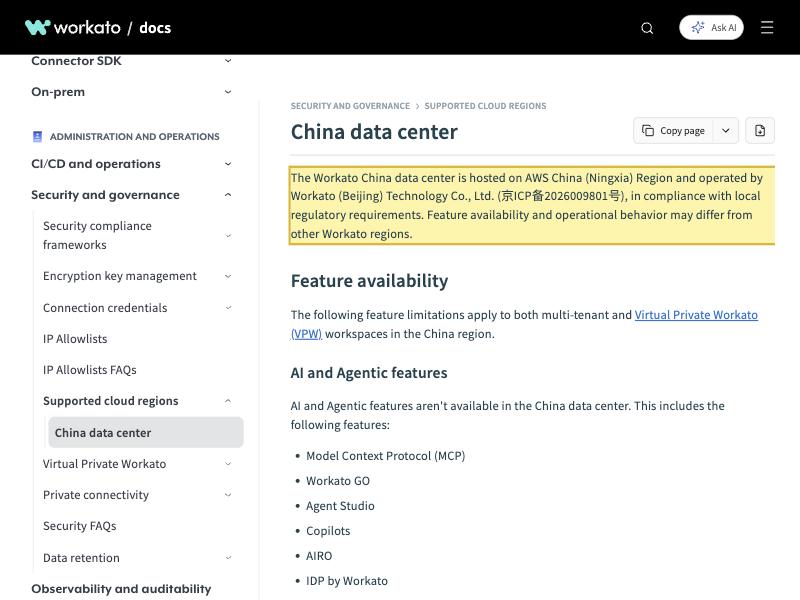The height and width of the screenshot is (600, 800).
Task: Collapse the Security and governance section
Action: tap(228, 195)
